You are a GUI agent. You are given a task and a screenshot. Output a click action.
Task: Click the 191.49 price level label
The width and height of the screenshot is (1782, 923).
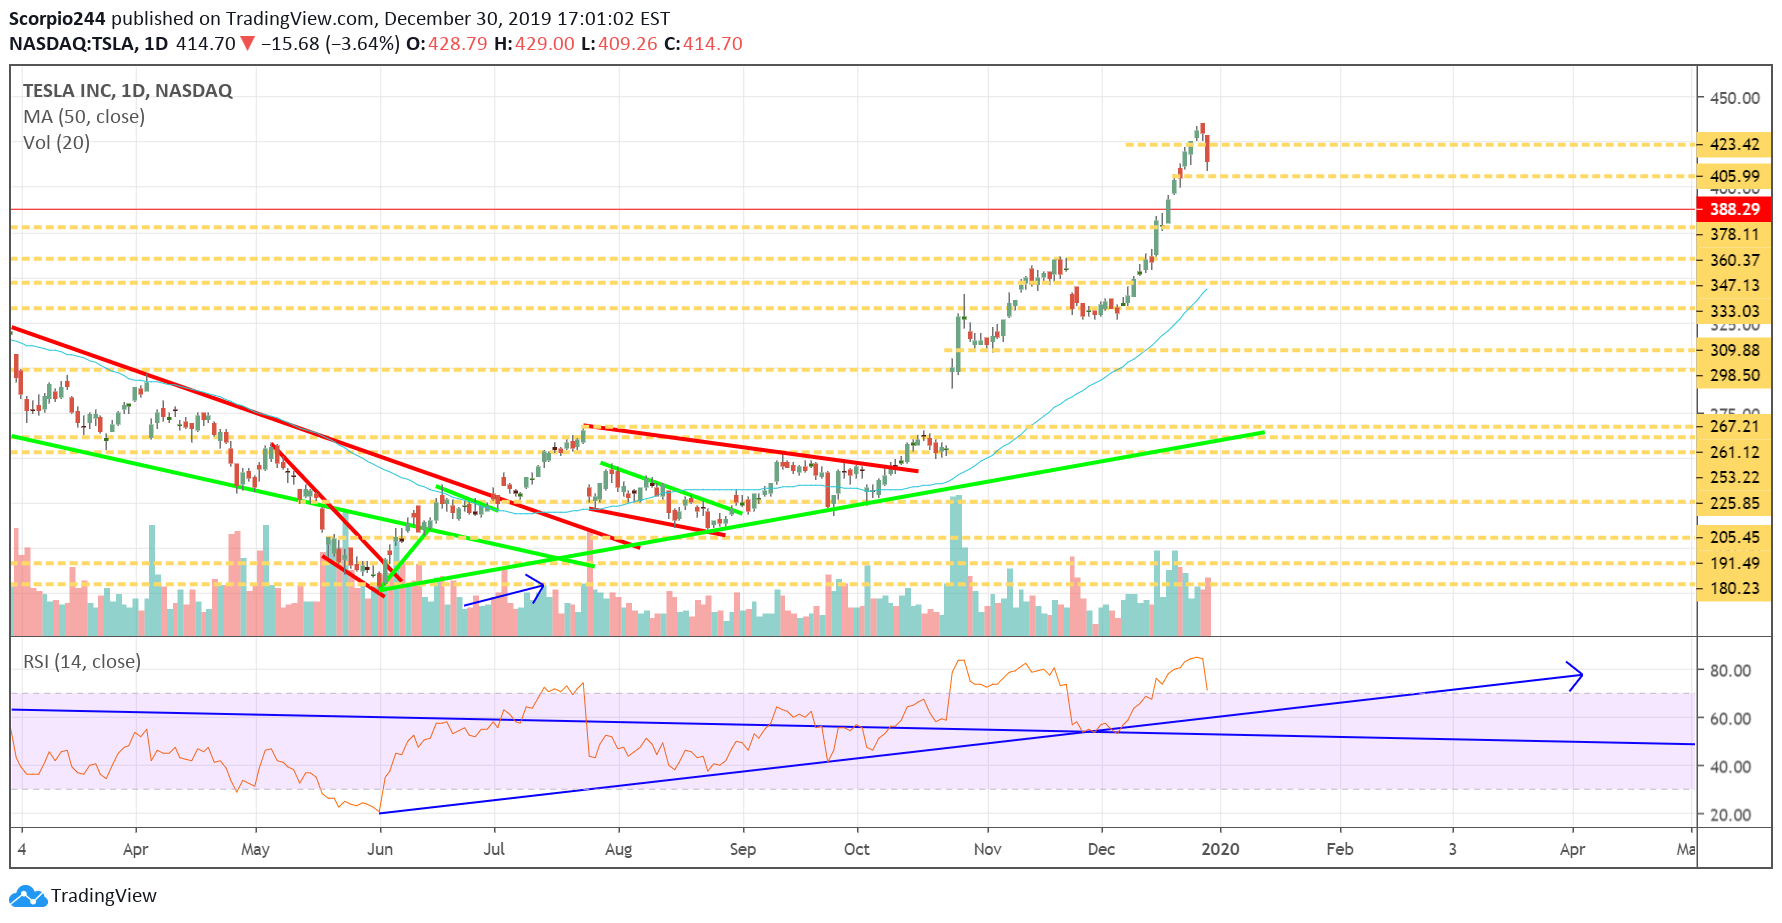point(1734,564)
